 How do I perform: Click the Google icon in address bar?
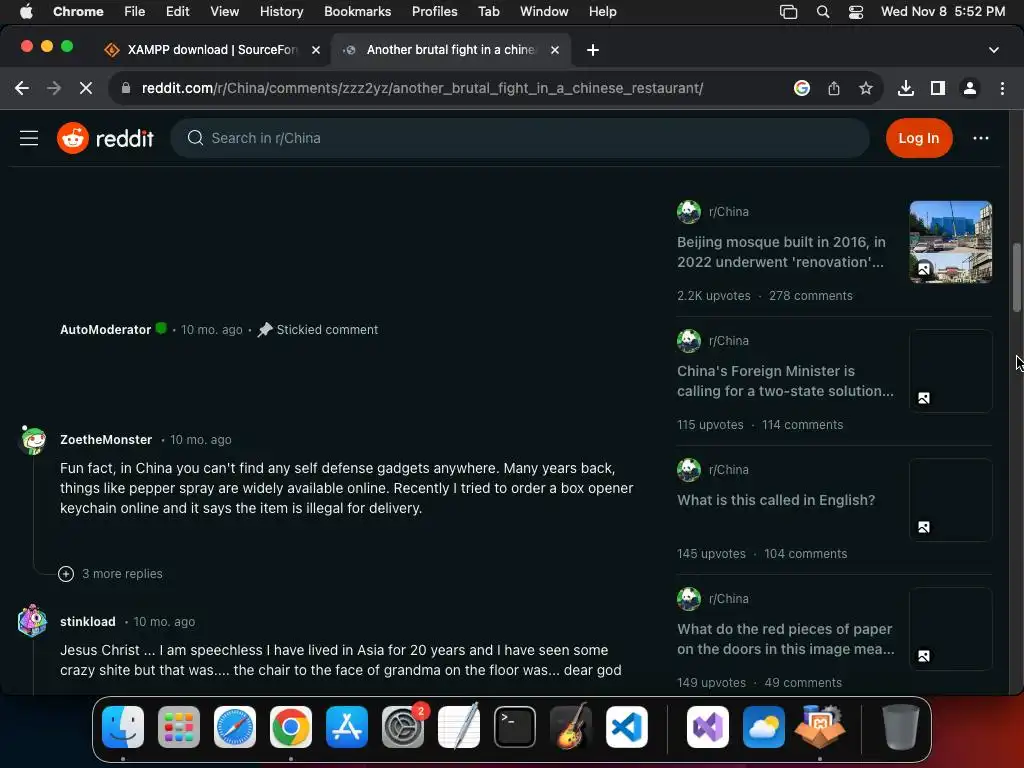[801, 88]
